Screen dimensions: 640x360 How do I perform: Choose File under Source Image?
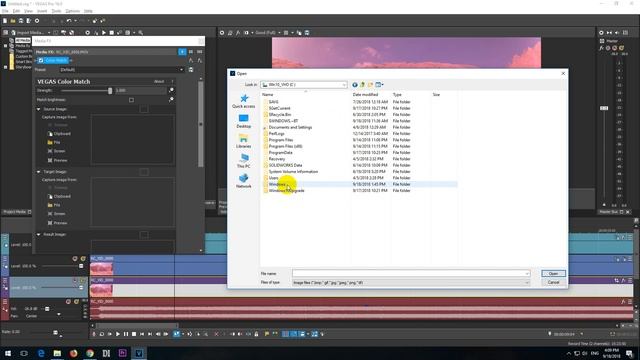[54, 142]
